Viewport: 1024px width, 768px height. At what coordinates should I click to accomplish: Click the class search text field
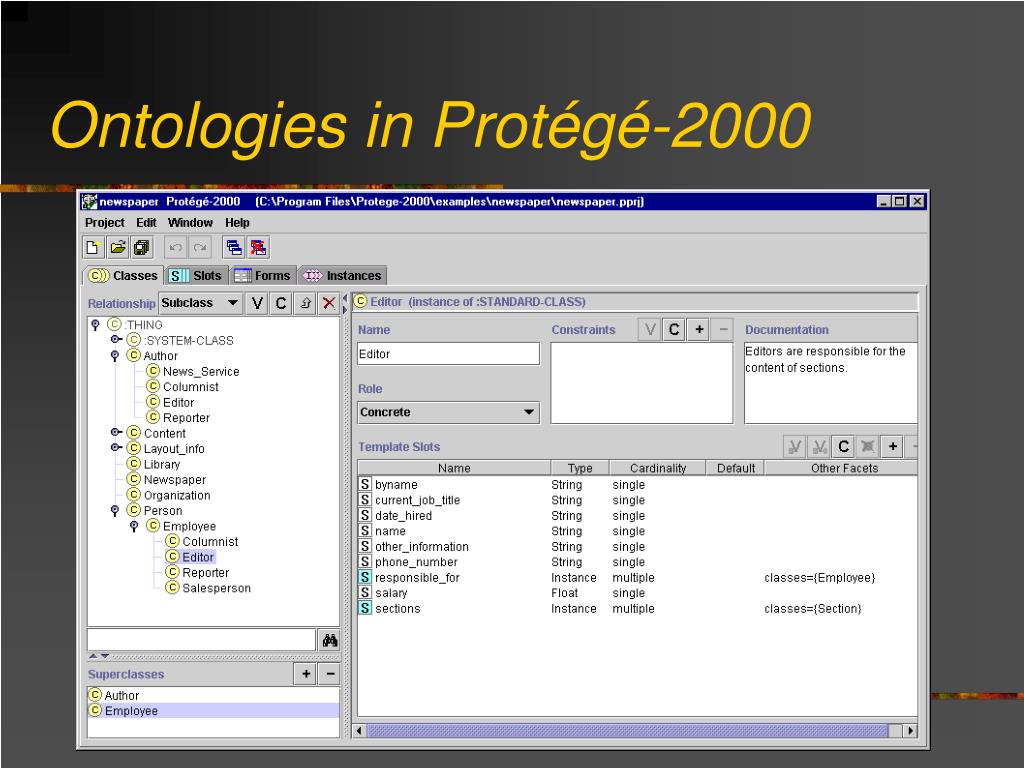click(202, 640)
